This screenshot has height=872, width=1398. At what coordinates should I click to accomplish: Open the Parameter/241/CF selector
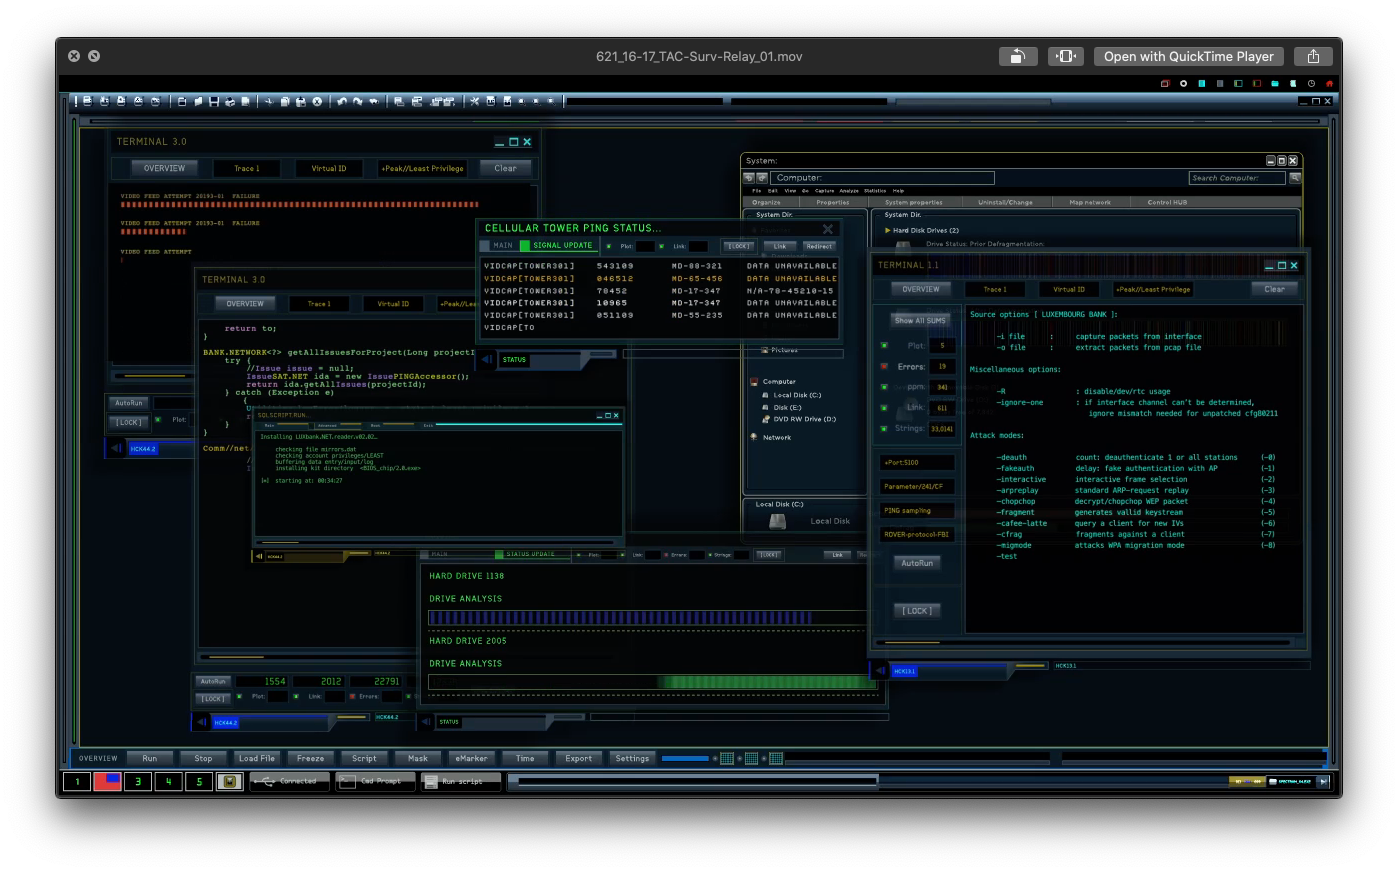[x=917, y=486]
